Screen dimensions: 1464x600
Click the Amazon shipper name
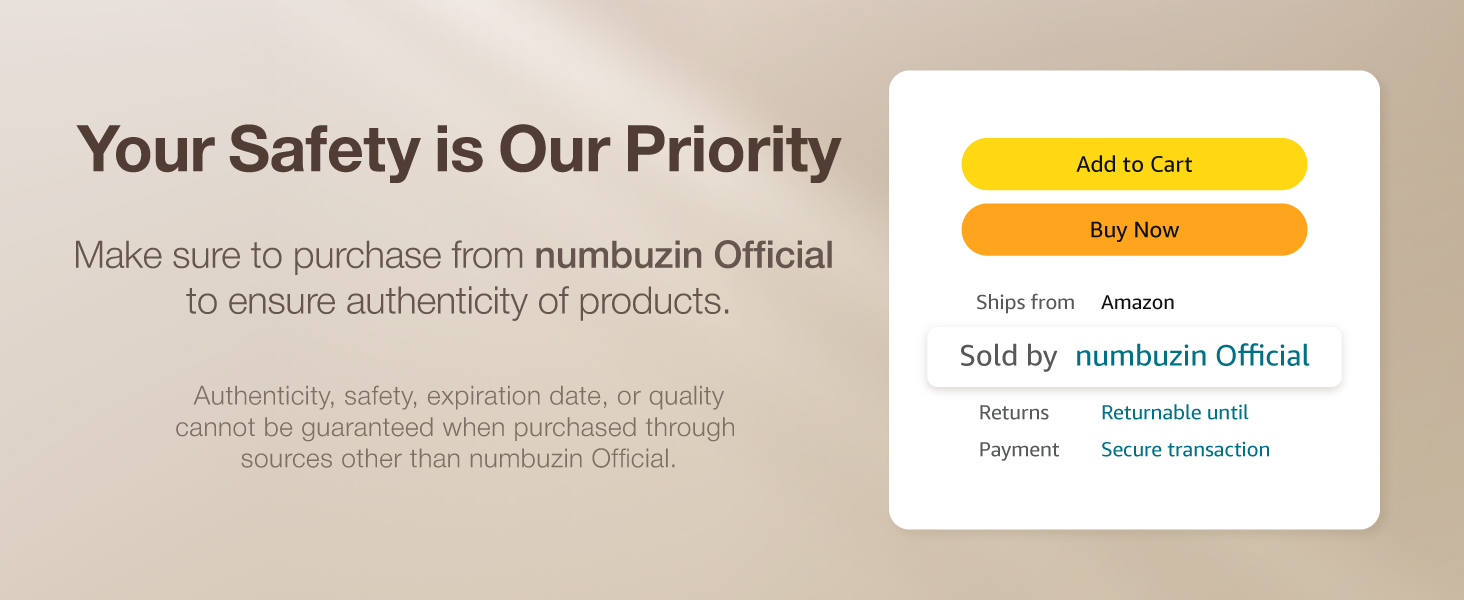(1137, 302)
